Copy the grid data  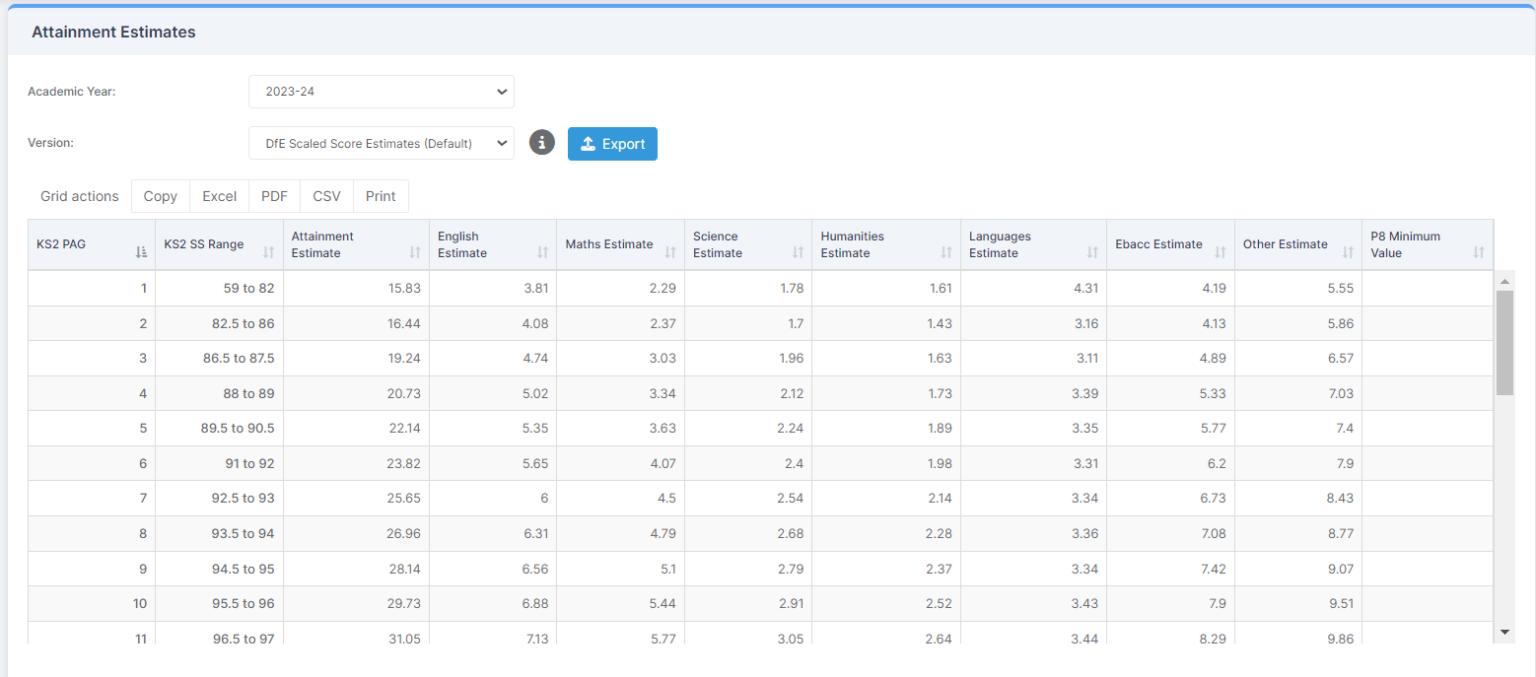point(160,195)
